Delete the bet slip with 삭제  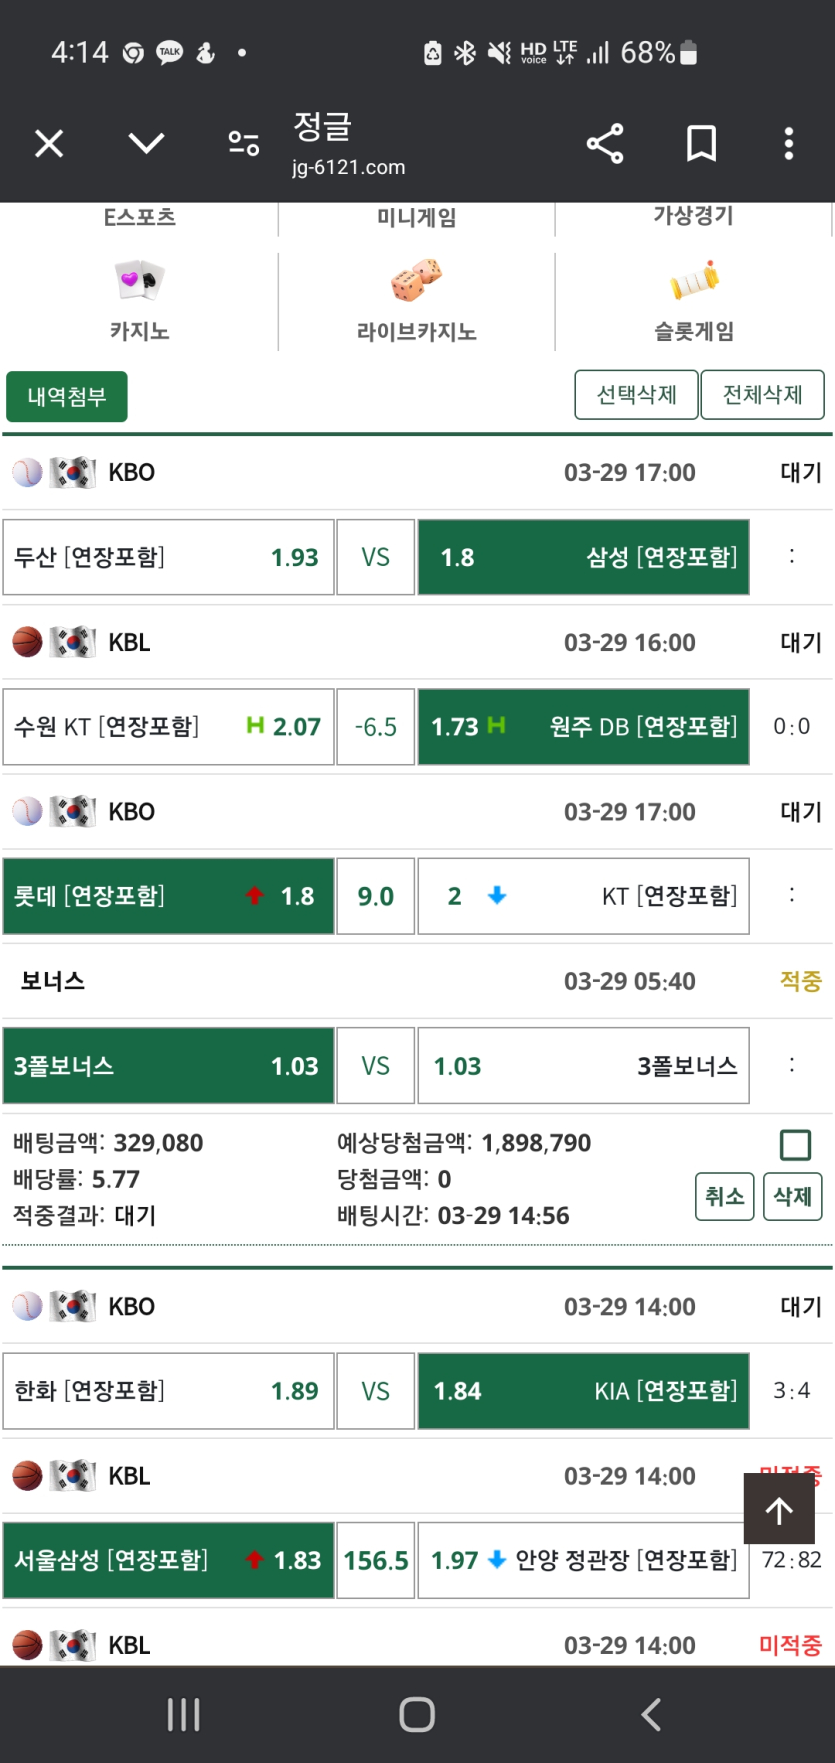pos(793,1196)
